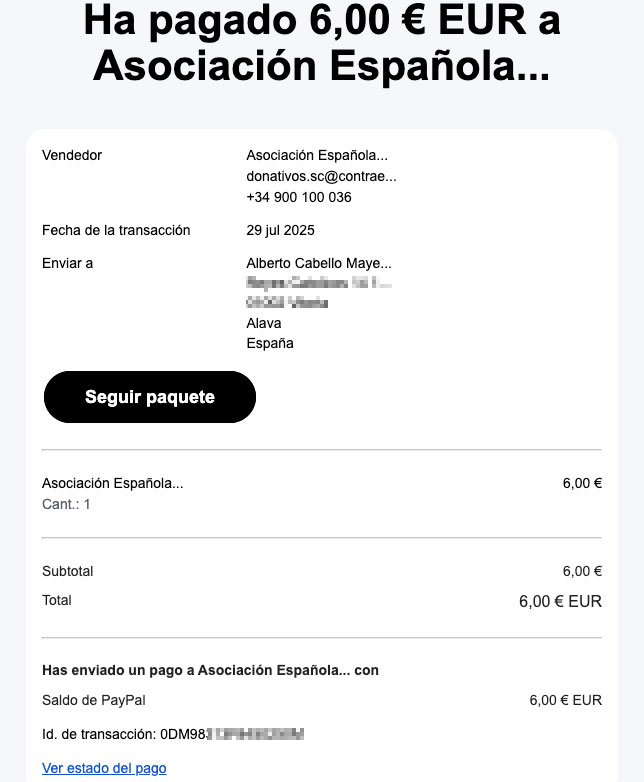Select the transaction date 29 jul 2025
Screen dimensions: 644x782
280,230
